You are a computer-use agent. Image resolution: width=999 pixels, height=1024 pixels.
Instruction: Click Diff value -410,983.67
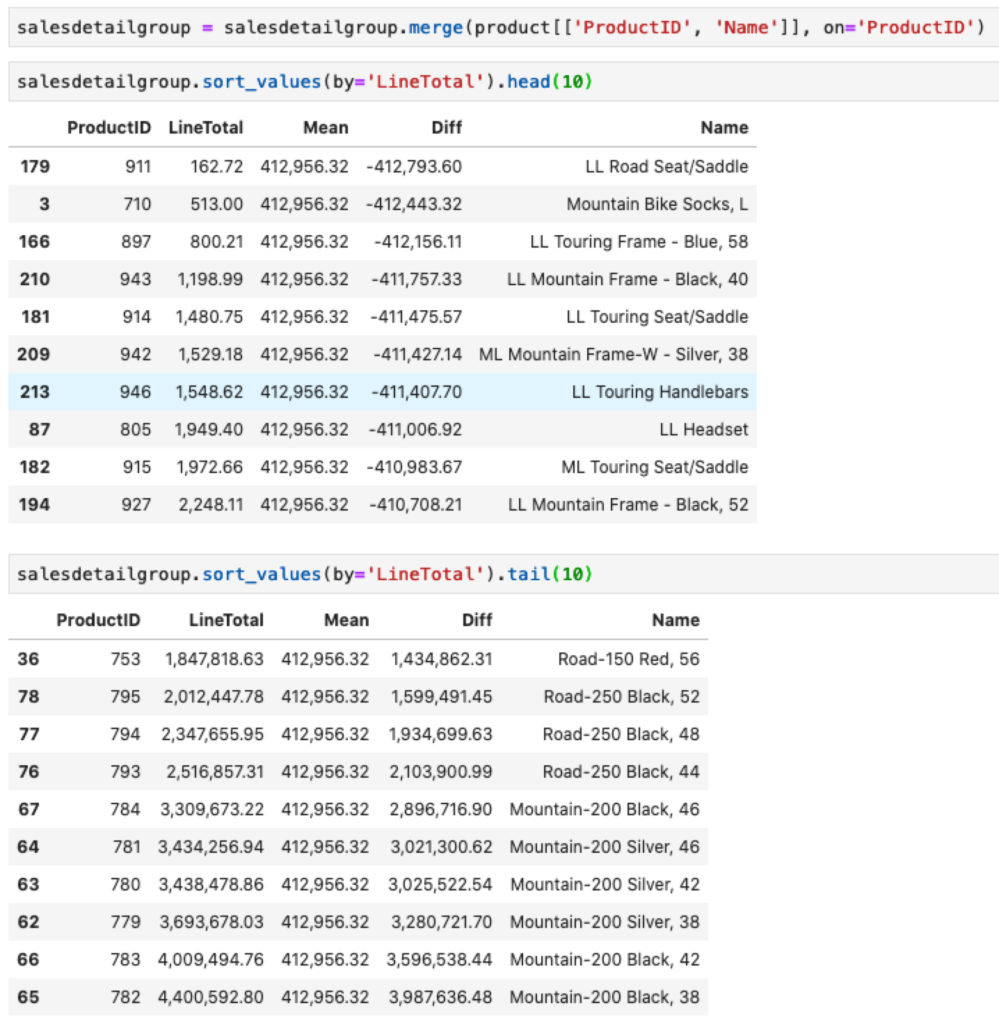[x=414, y=467]
